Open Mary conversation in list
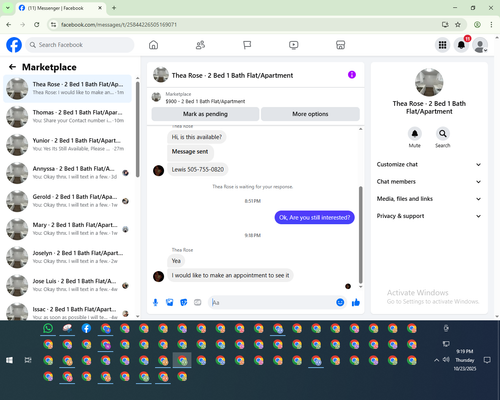The image size is (500, 400). pyautogui.click(x=67, y=229)
